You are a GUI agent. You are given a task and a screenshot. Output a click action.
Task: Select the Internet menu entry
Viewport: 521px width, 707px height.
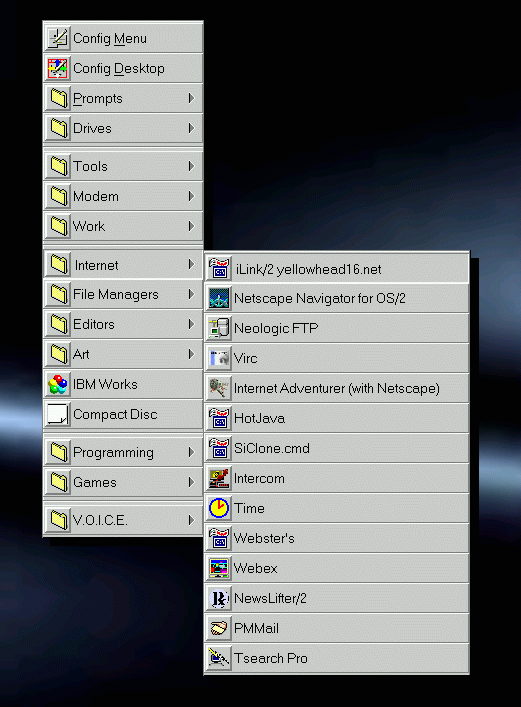(123, 264)
